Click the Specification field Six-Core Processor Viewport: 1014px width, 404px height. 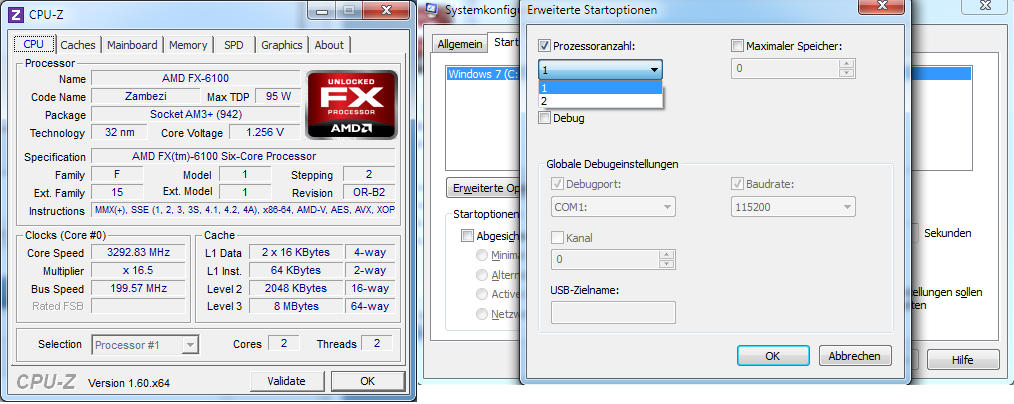tap(243, 156)
